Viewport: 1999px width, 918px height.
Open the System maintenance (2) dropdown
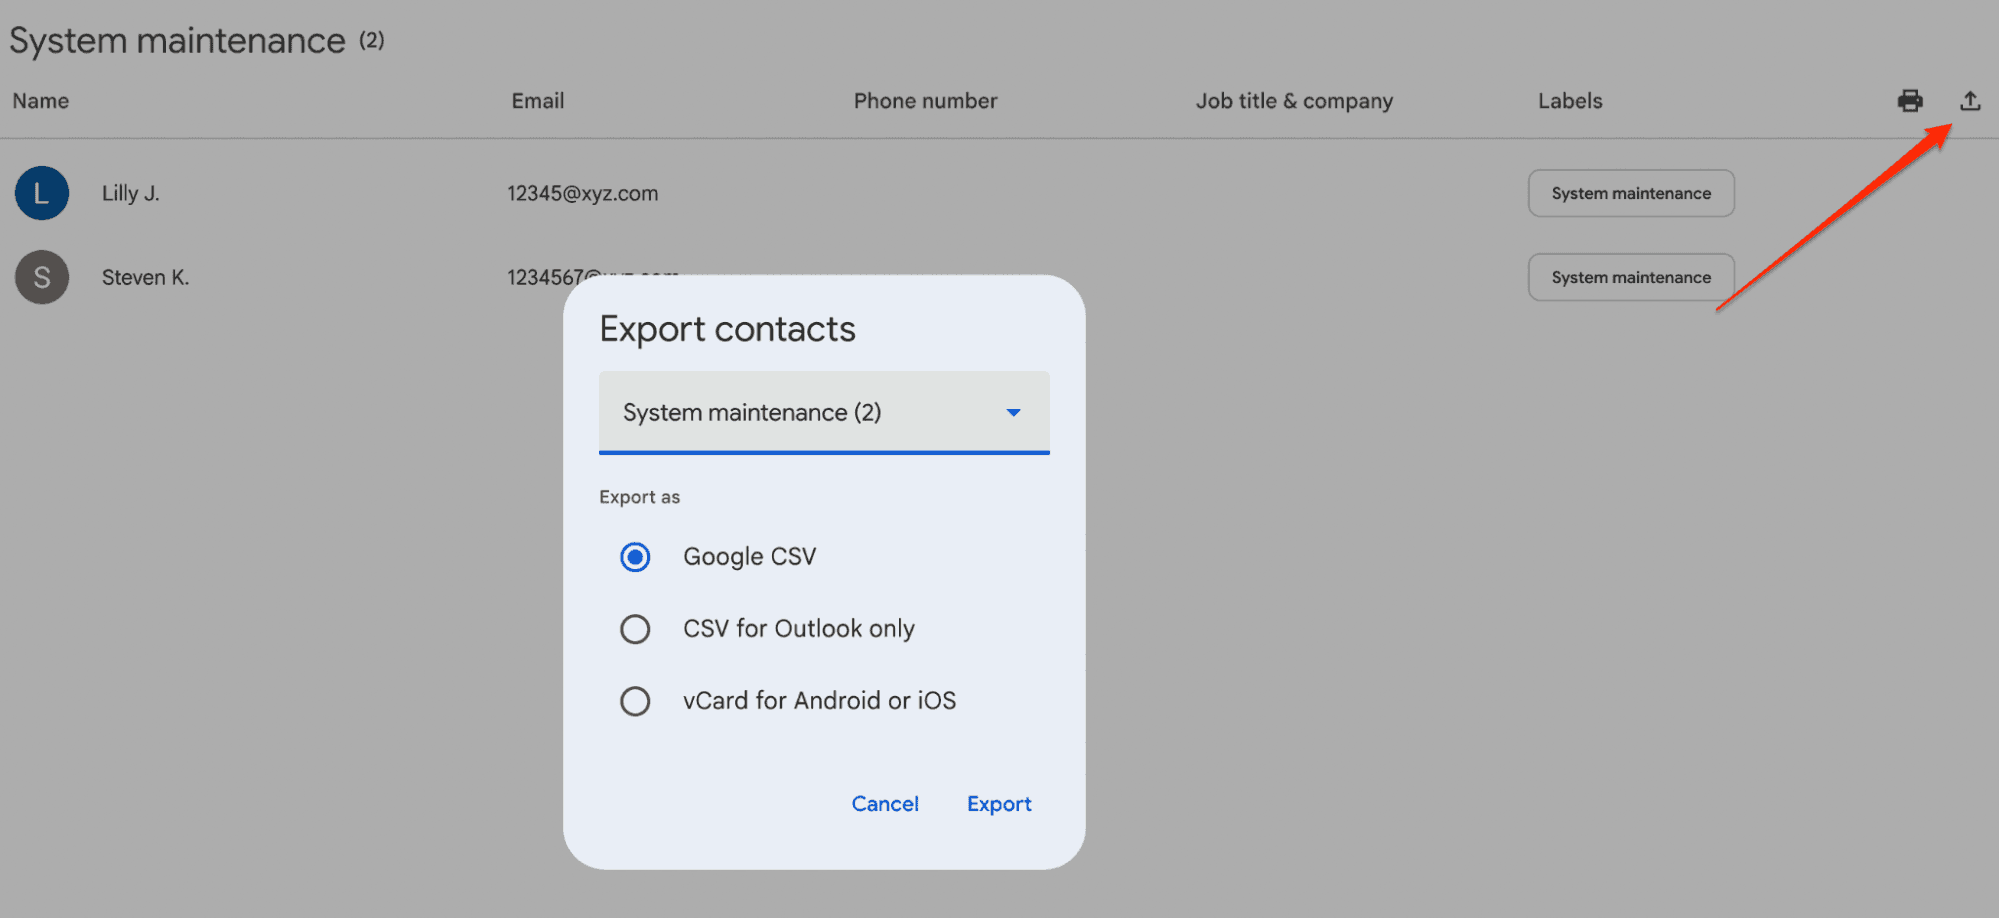(x=822, y=412)
